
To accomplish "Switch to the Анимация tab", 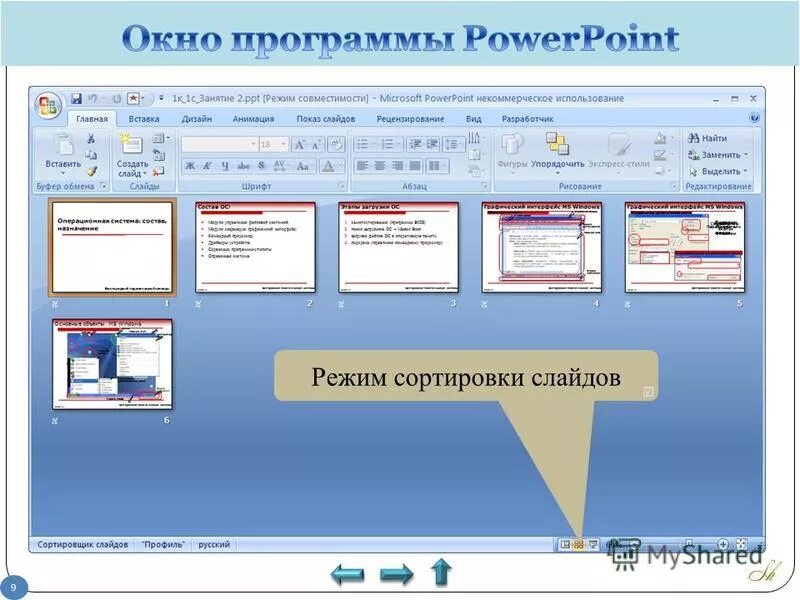I will (x=253, y=118).
